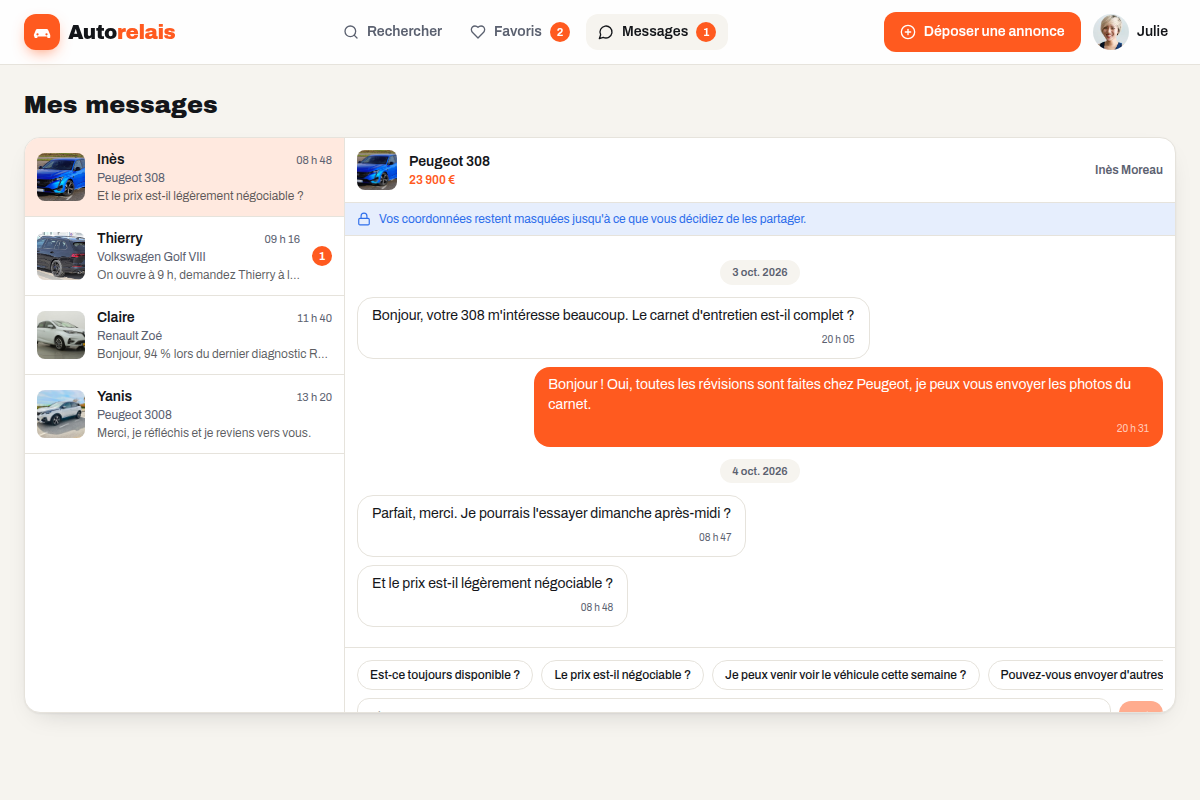Click the Messages badge showing 1
Screen dimensions: 1200x800
pyautogui.click(x=706, y=32)
